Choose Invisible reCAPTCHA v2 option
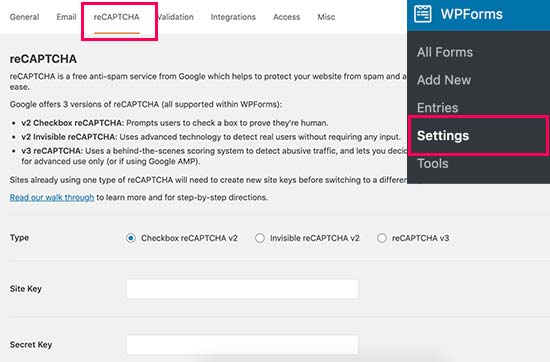The width and height of the screenshot is (550, 362). tap(260, 238)
